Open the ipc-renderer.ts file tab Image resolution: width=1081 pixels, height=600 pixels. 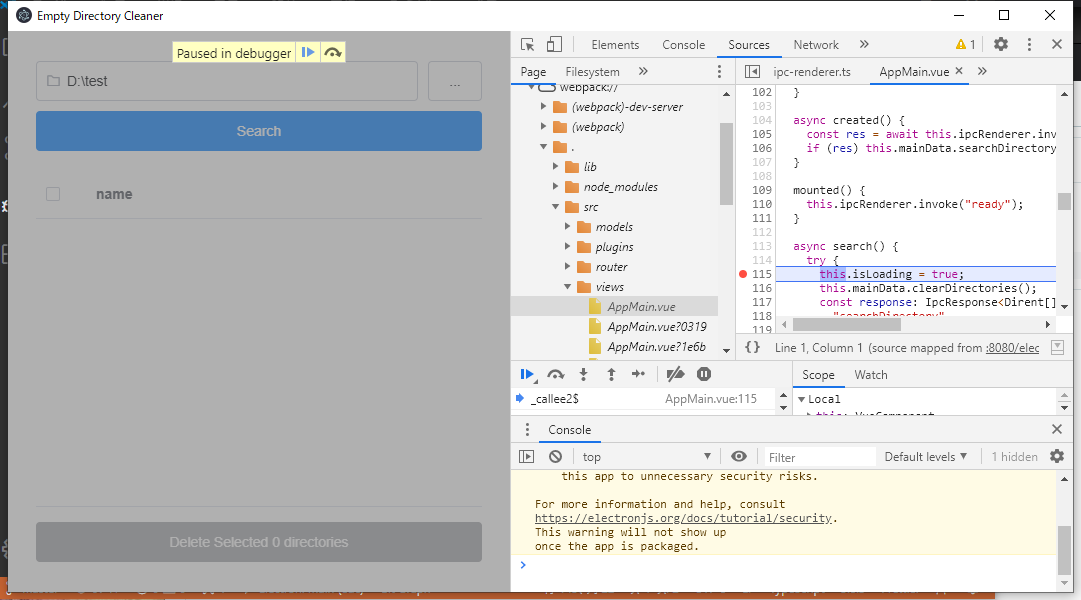(x=811, y=72)
